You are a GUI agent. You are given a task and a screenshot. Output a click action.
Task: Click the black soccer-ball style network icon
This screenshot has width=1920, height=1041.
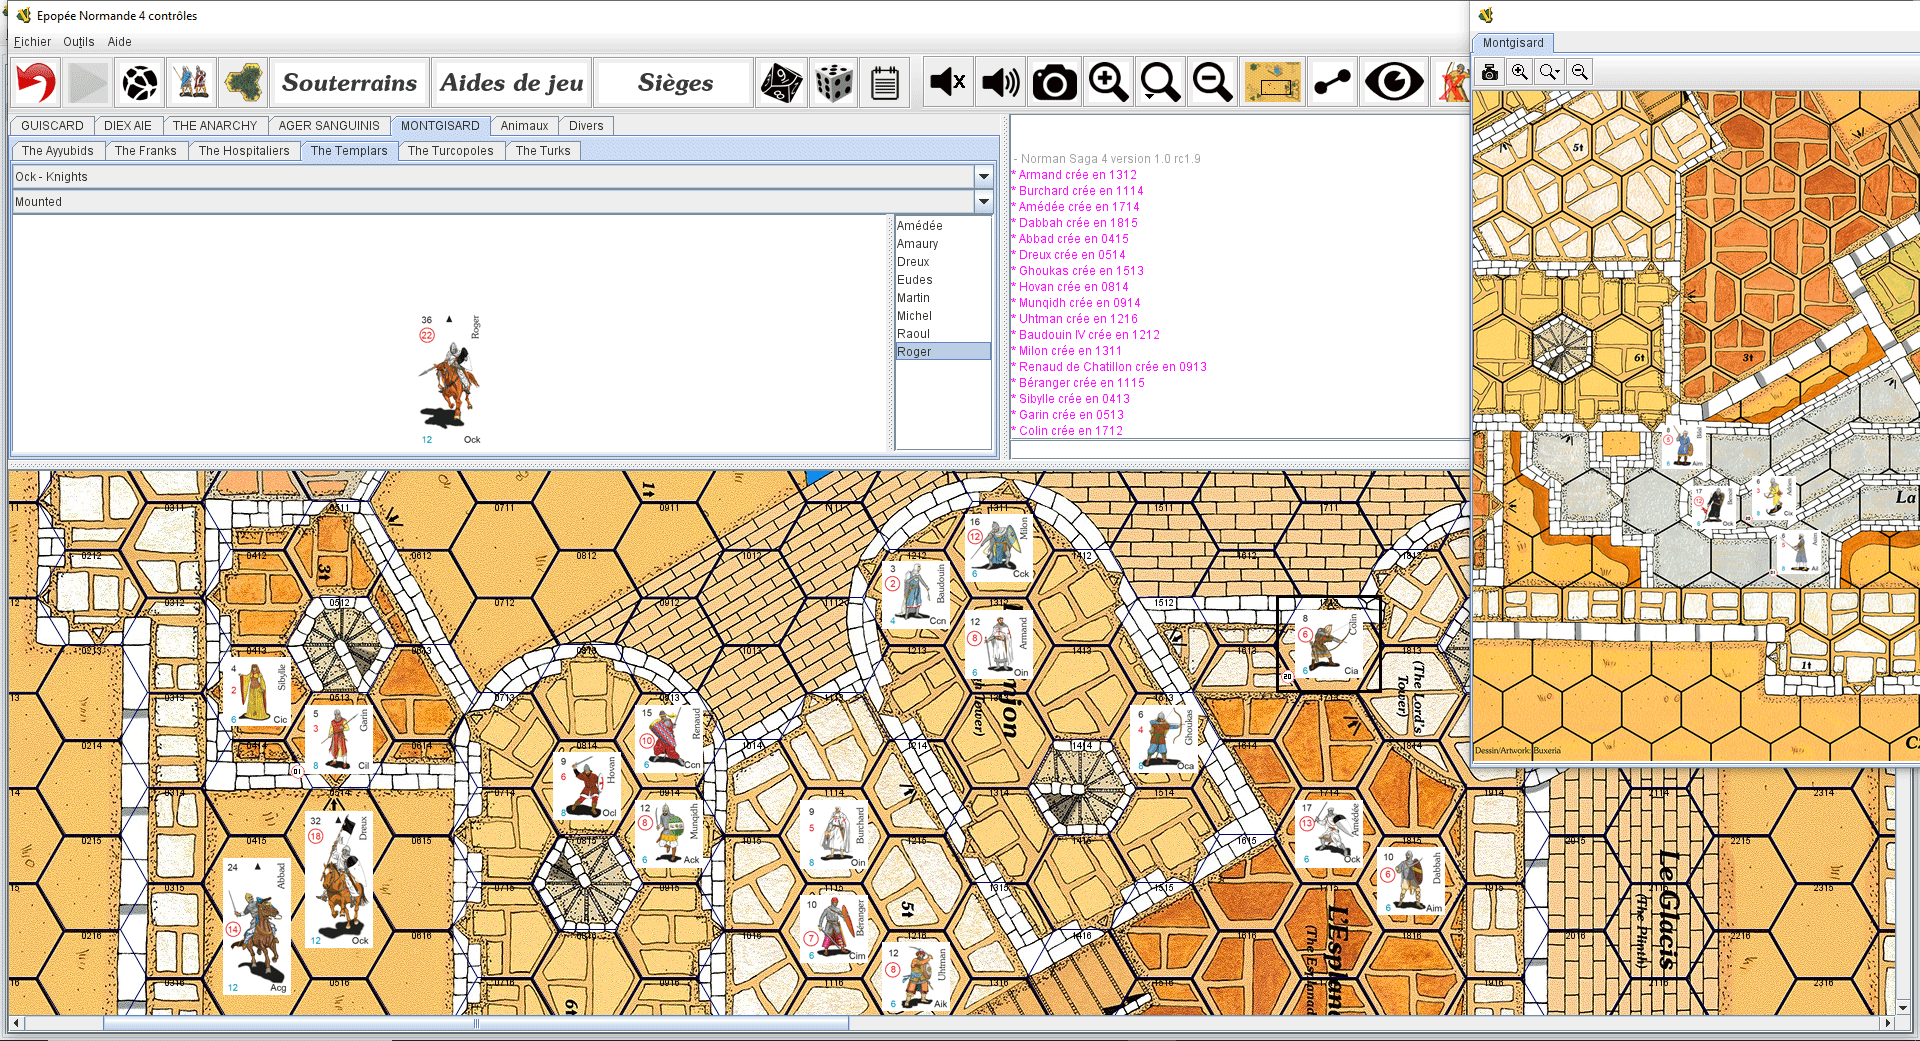point(140,82)
